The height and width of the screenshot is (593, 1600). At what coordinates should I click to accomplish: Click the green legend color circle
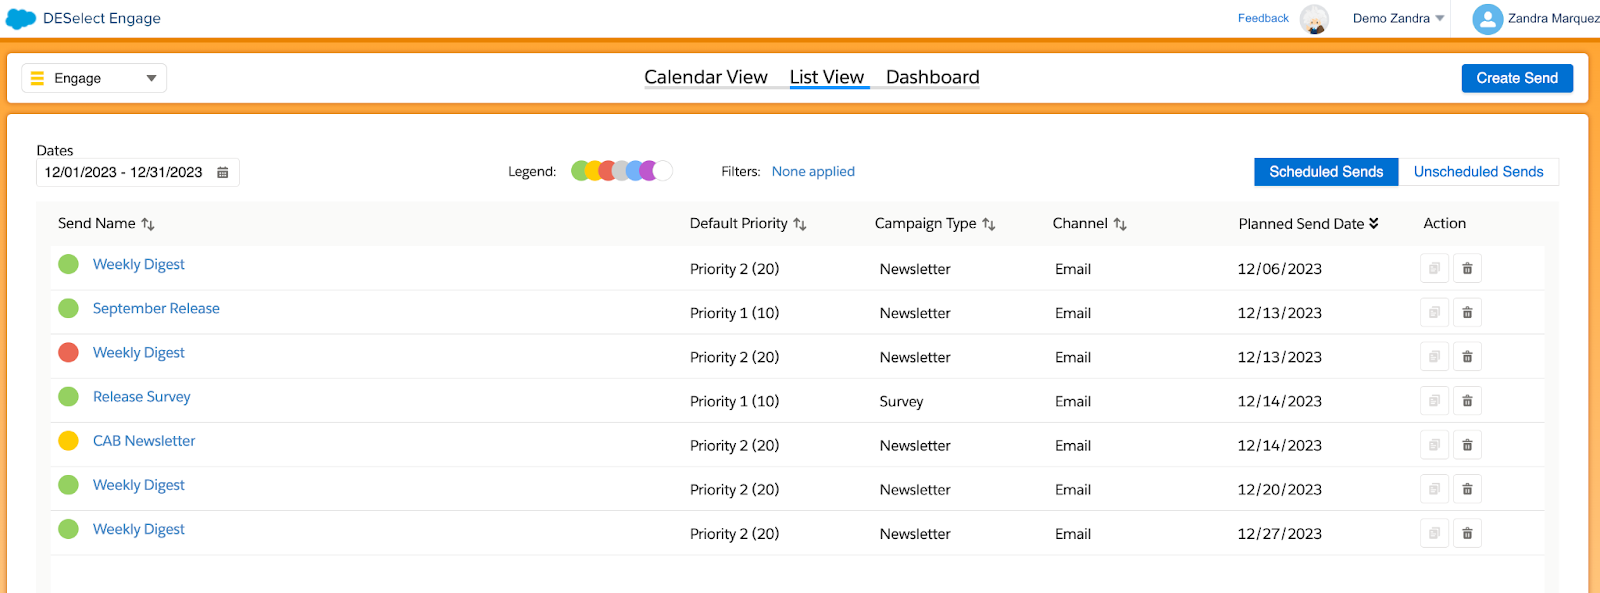(580, 171)
